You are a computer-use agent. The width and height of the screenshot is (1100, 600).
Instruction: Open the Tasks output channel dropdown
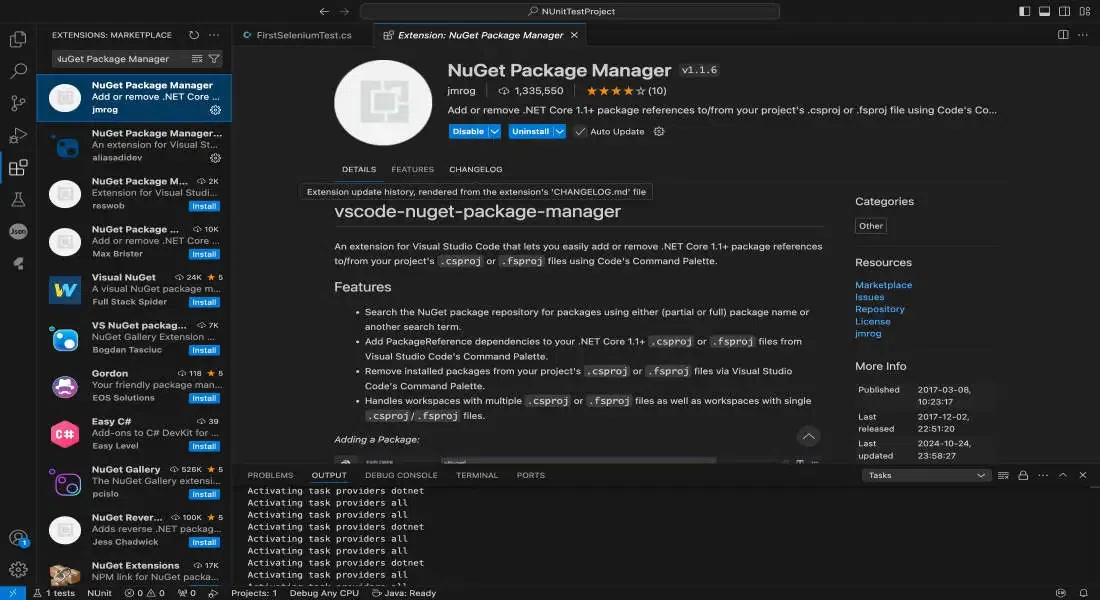926,475
